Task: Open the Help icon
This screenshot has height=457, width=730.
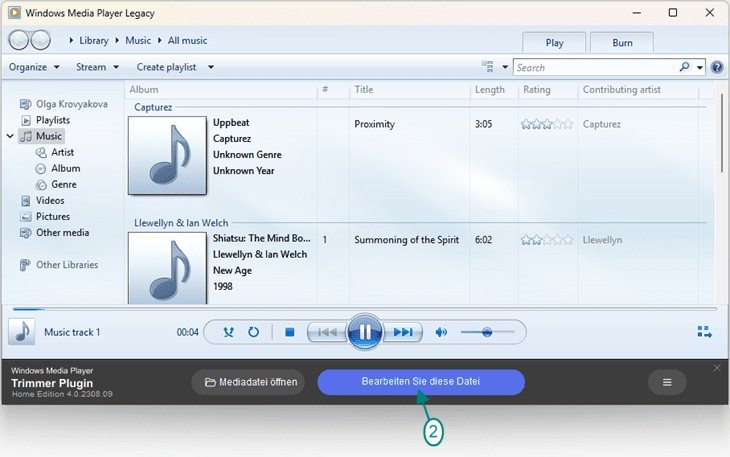Action: tap(717, 67)
